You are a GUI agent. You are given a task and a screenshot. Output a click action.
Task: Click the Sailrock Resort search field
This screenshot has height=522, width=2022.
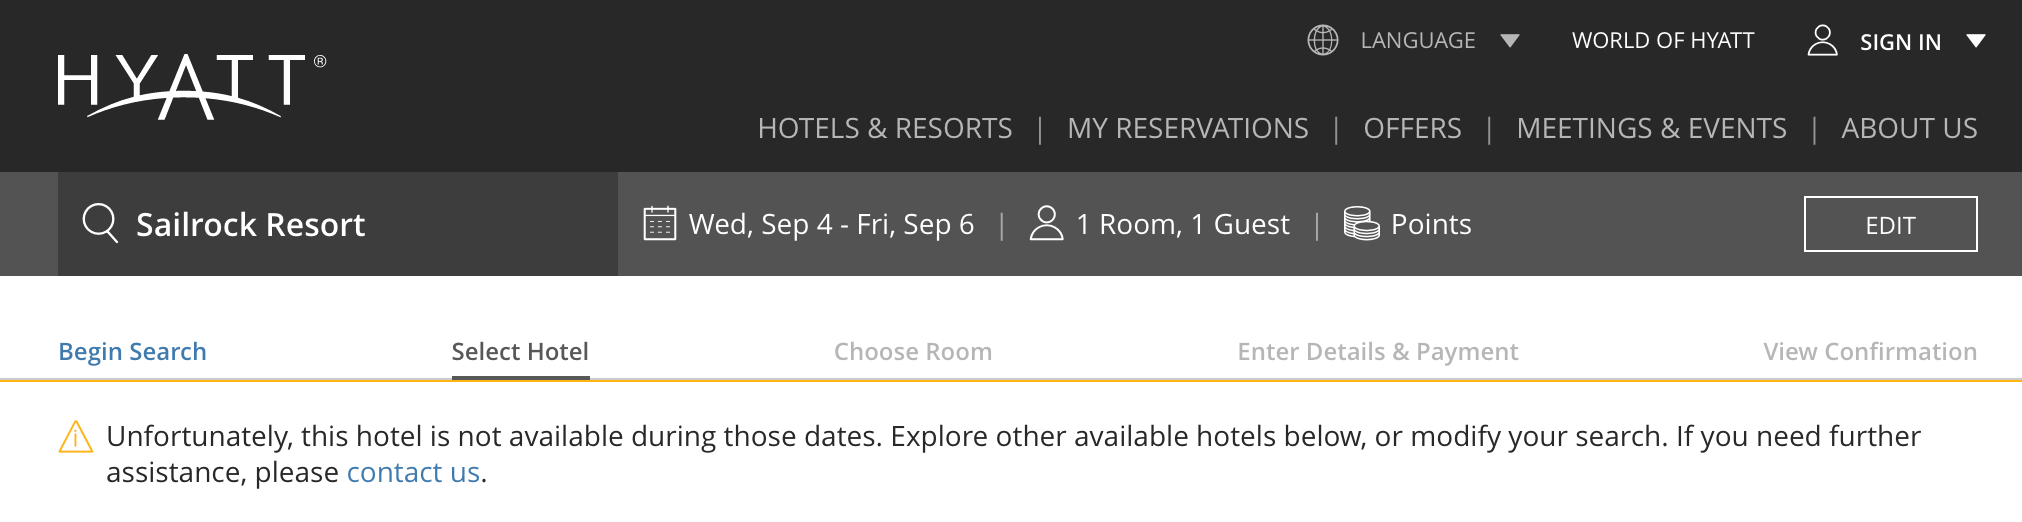pos(340,224)
